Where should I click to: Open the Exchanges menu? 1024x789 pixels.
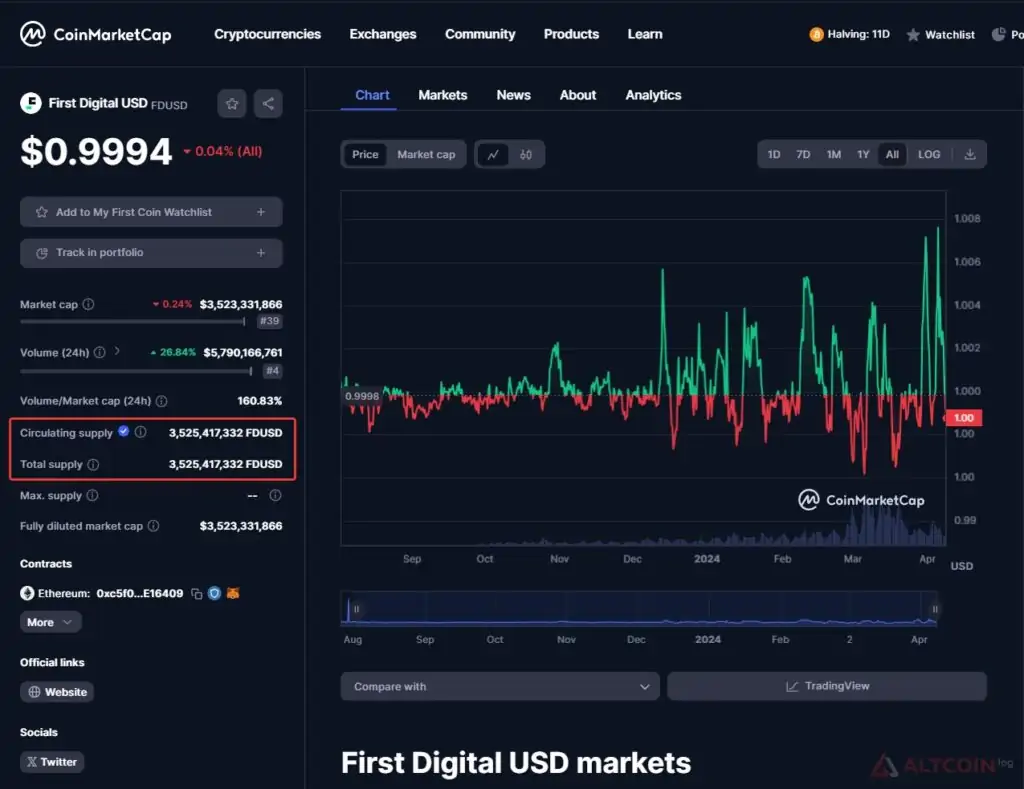click(383, 34)
